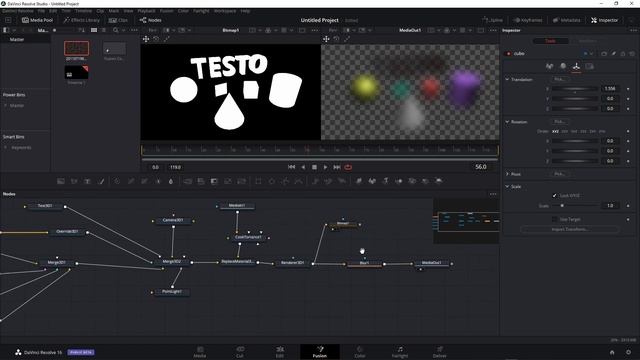
Task: Enable the Use Target checkbox
Action: 554,219
